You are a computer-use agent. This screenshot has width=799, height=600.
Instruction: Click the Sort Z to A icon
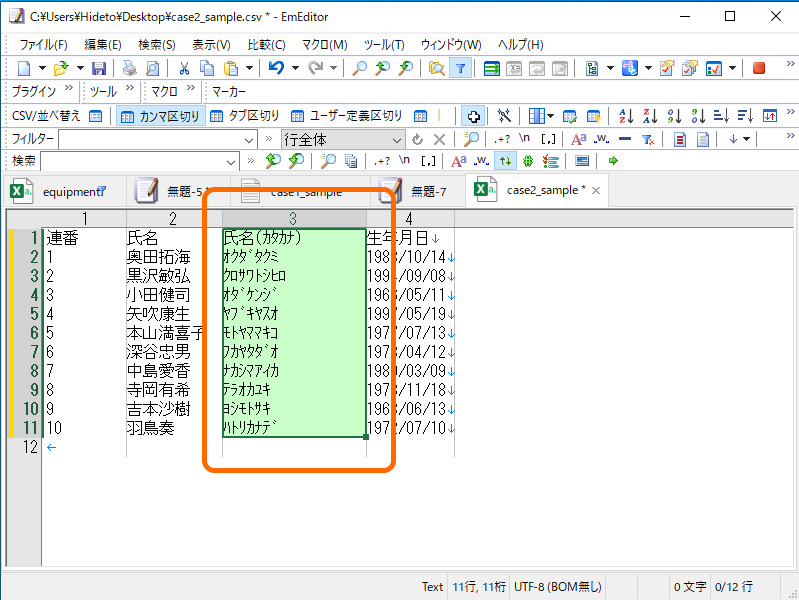click(650, 116)
